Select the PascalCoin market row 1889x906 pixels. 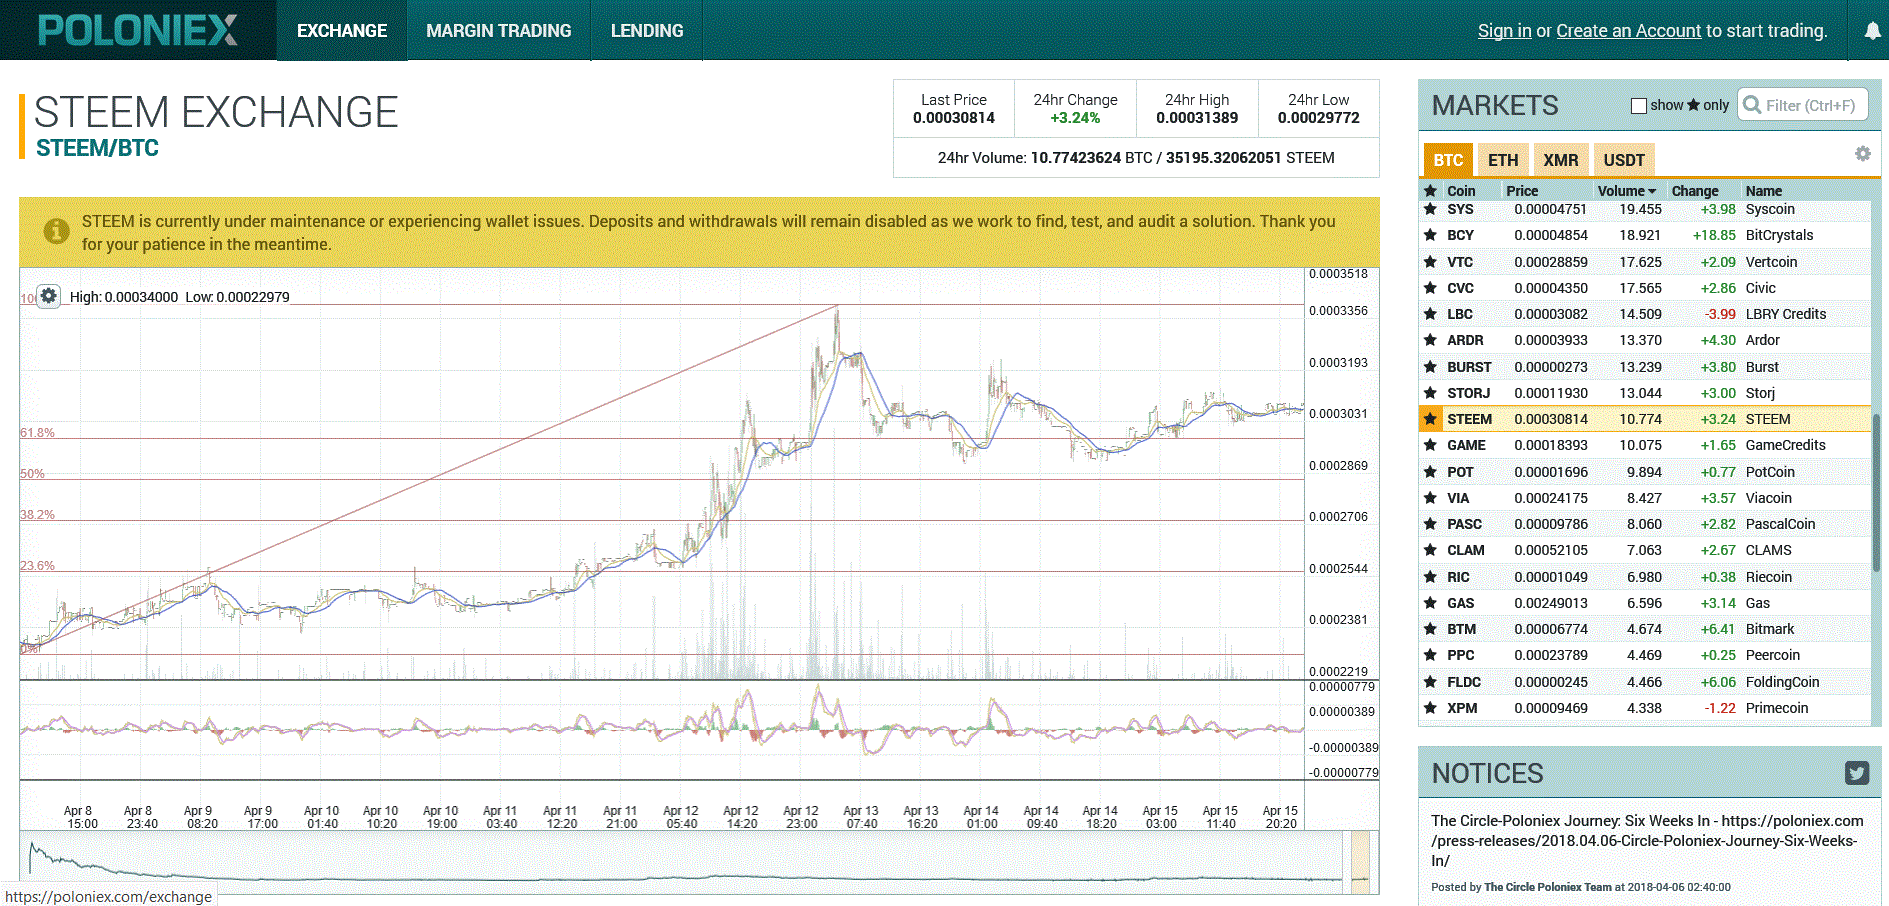click(1645, 524)
